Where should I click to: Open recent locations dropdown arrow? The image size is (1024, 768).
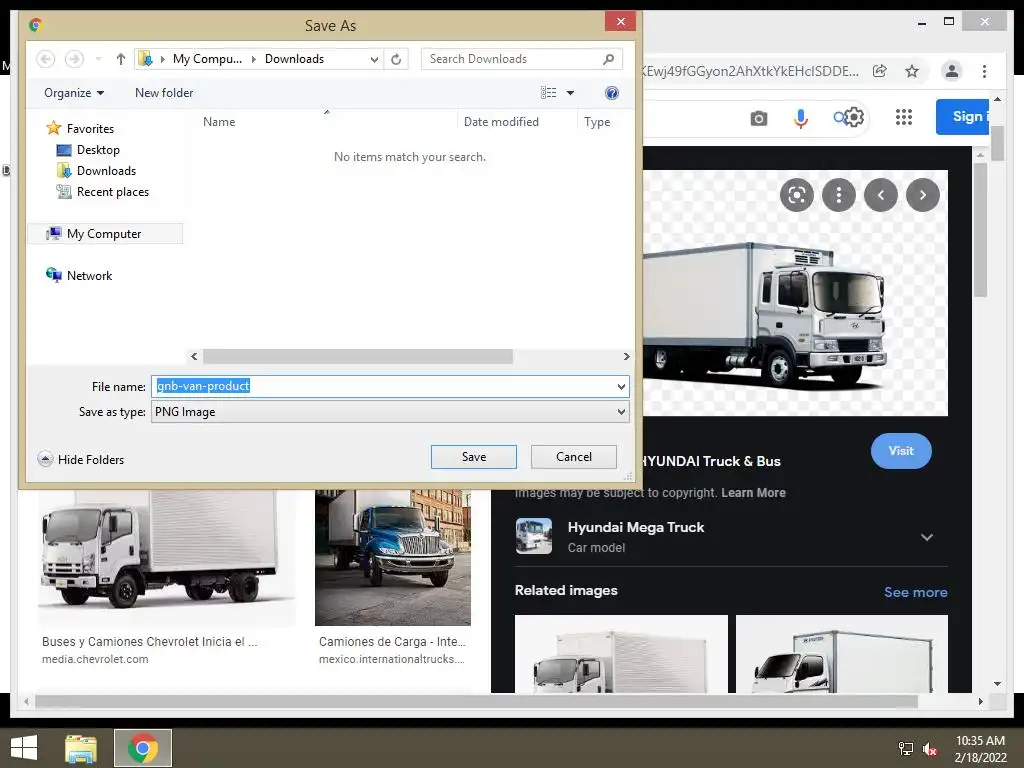point(99,59)
